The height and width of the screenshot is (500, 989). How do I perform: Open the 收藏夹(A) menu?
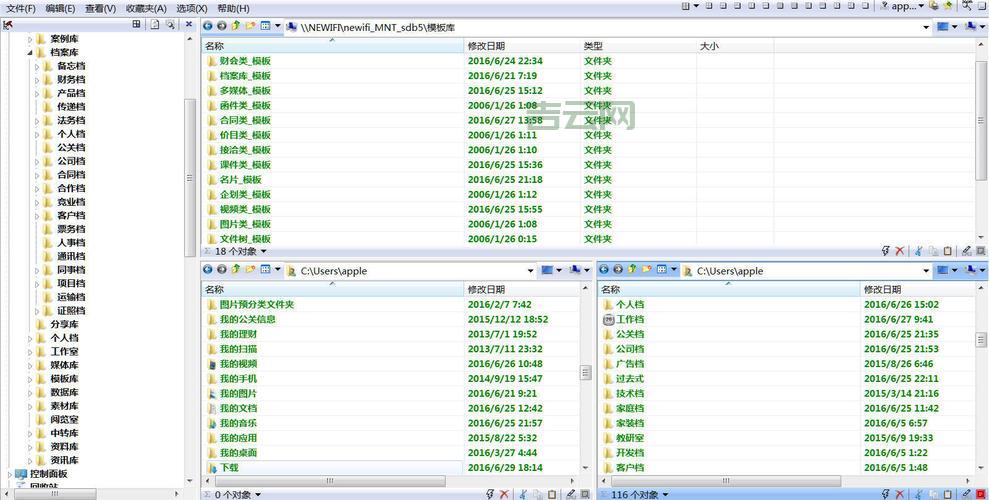click(x=146, y=8)
